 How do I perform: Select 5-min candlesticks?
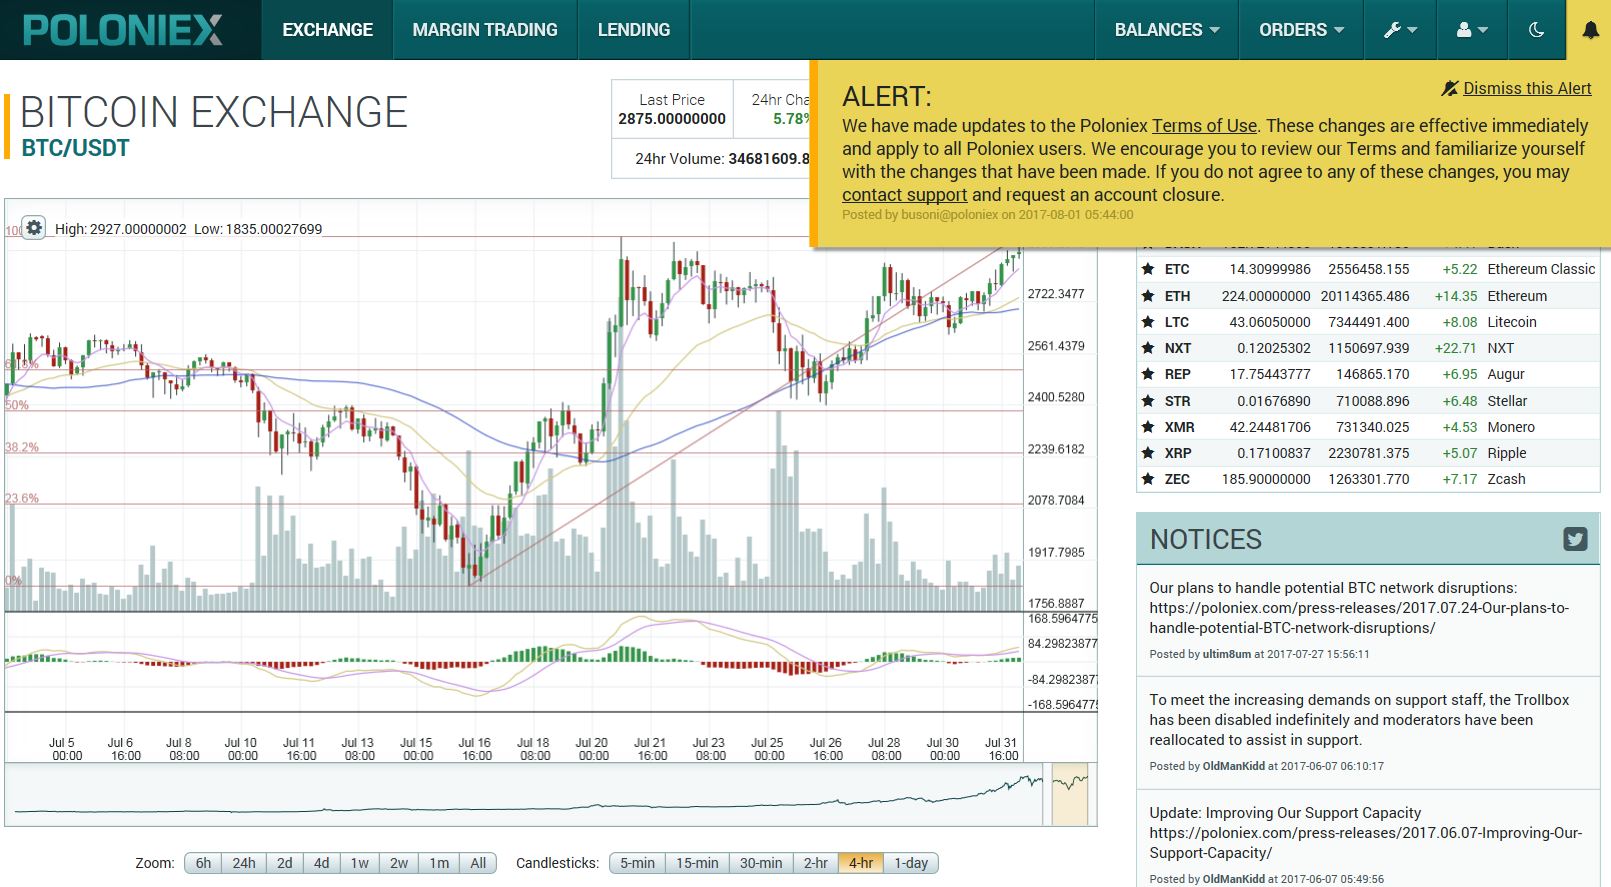click(637, 863)
